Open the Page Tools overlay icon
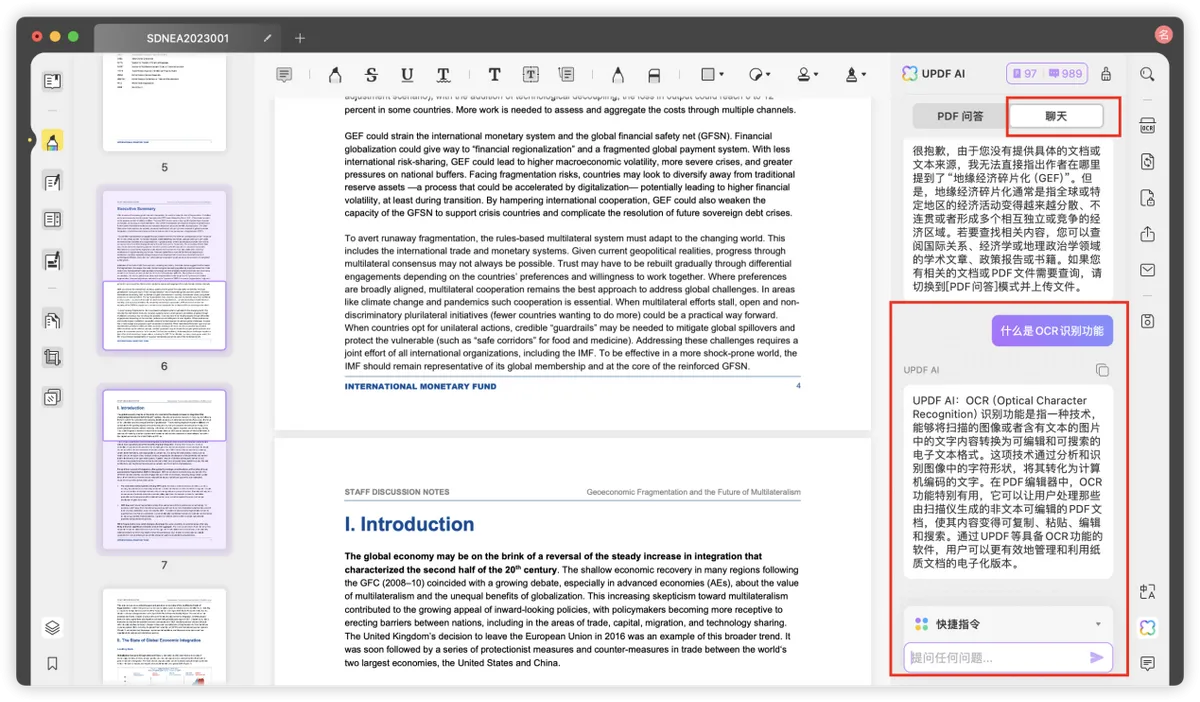 (53, 397)
